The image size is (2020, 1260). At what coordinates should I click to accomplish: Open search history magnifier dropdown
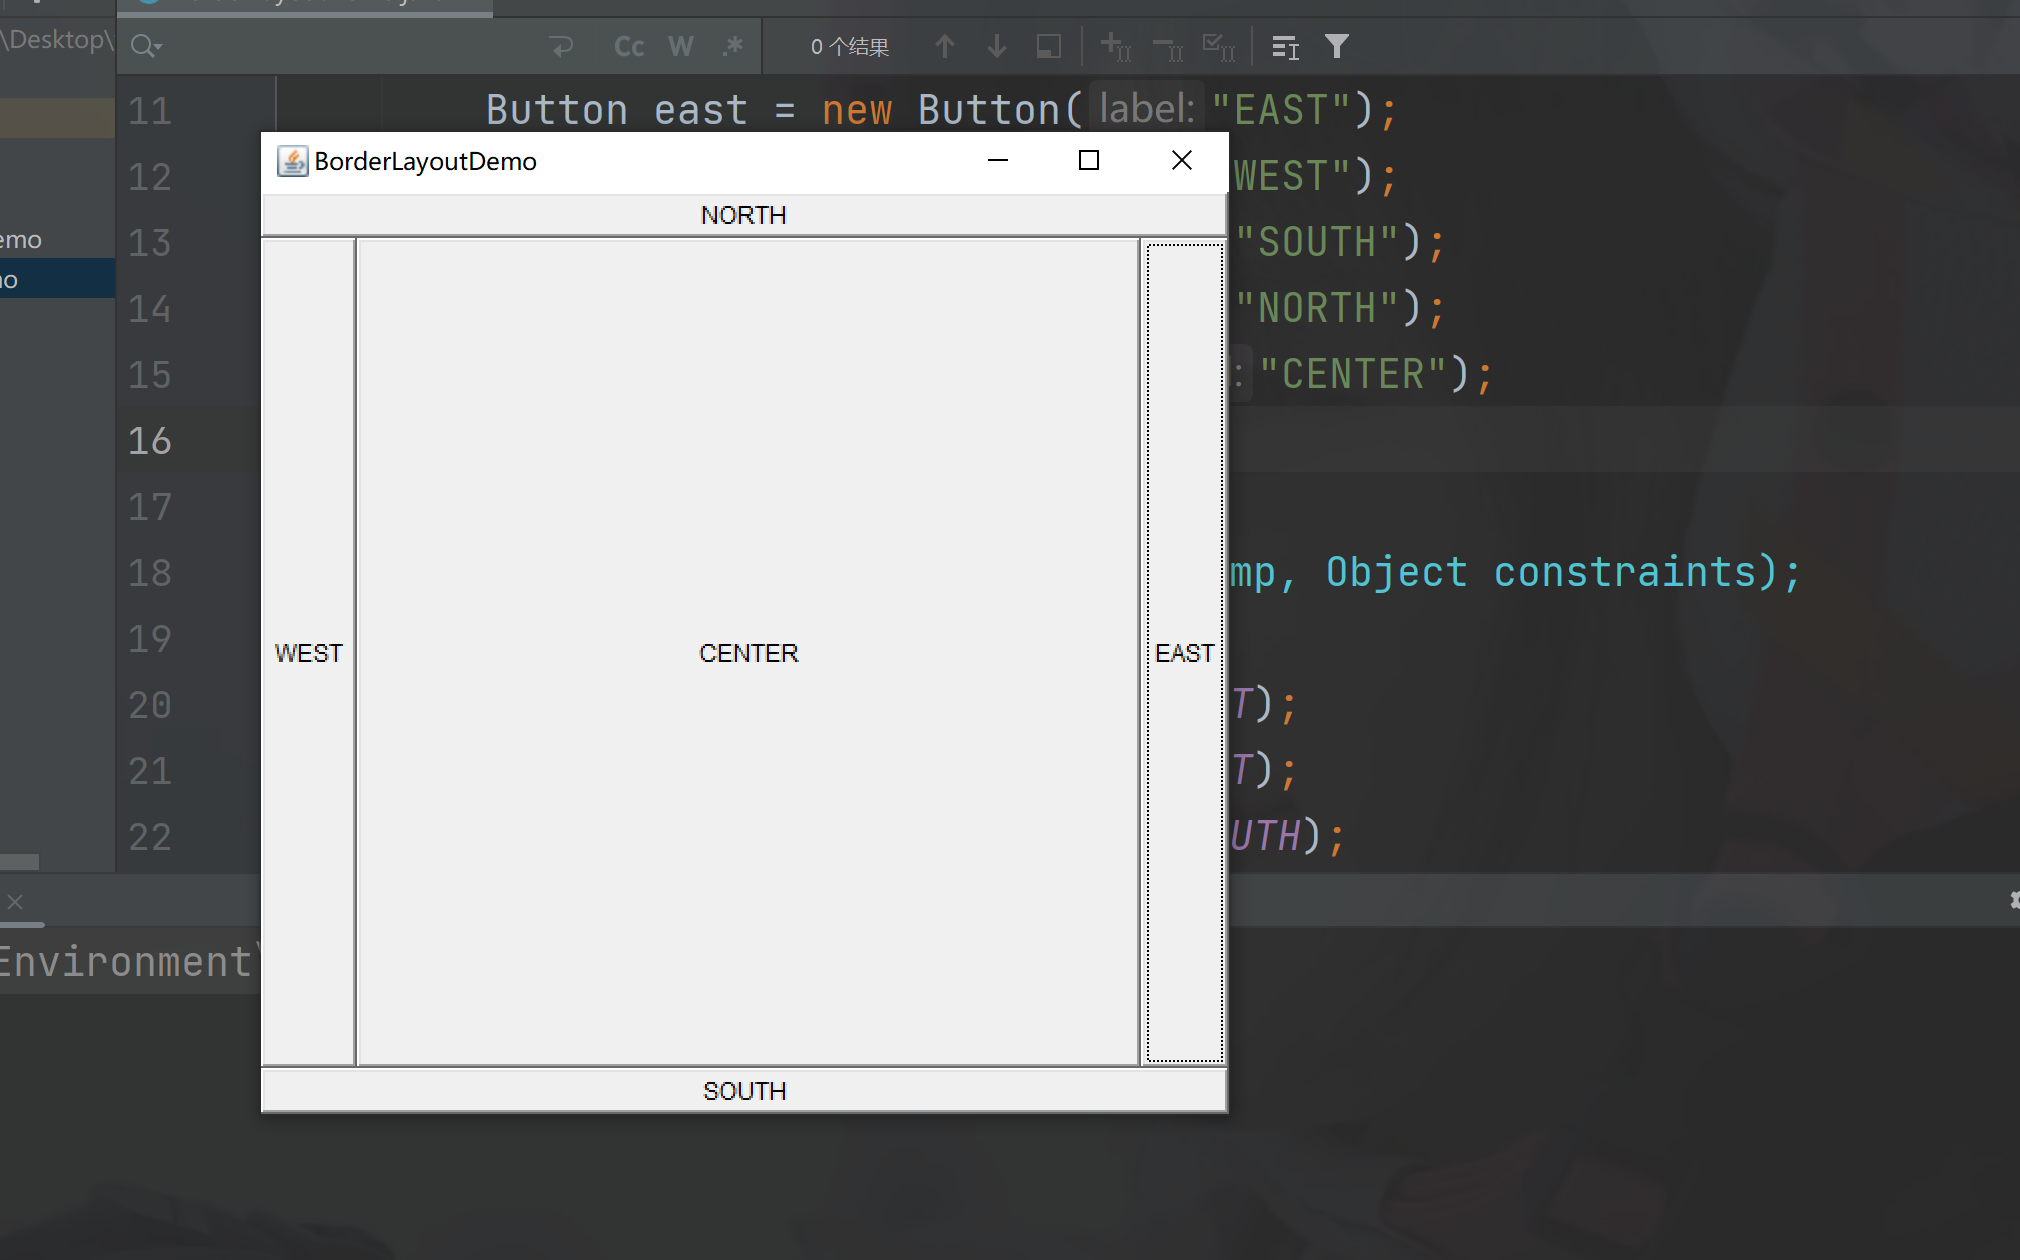pos(146,46)
